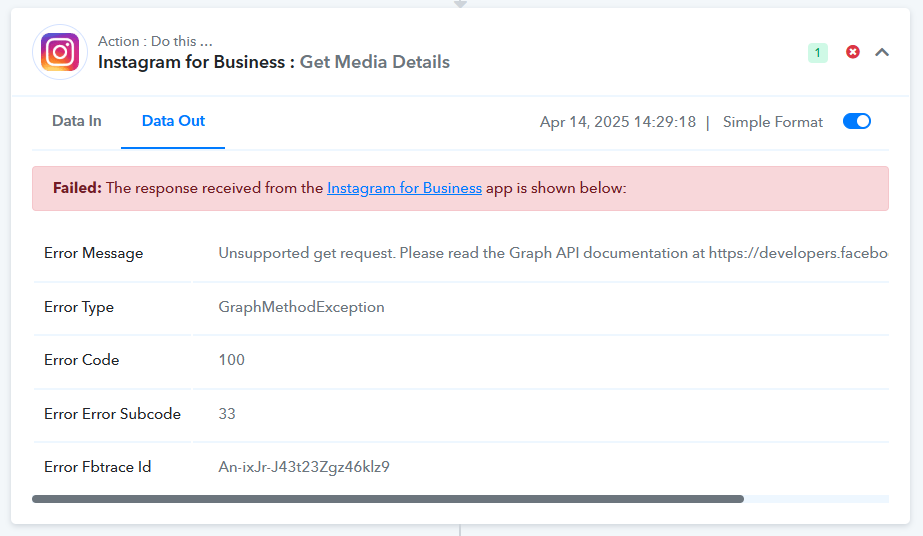Click the Instagram app logo icon
Screen dimensions: 923x536
click(x=60, y=52)
